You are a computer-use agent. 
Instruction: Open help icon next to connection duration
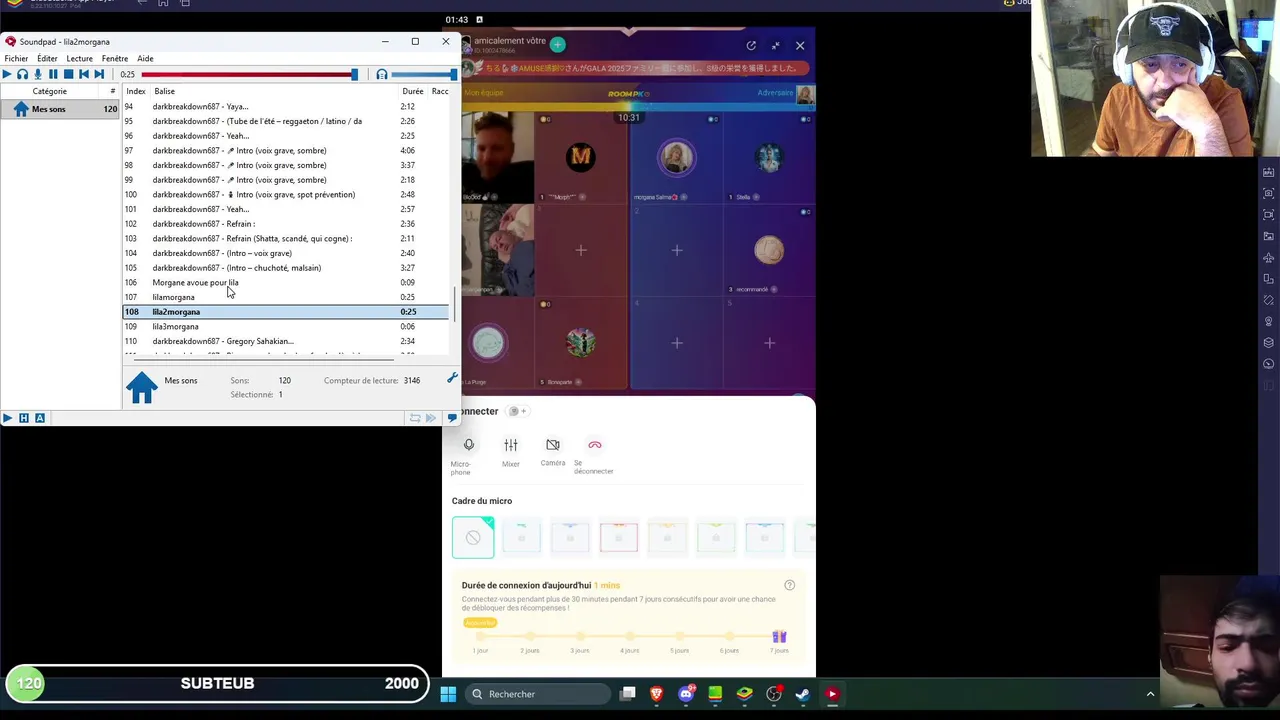789,585
